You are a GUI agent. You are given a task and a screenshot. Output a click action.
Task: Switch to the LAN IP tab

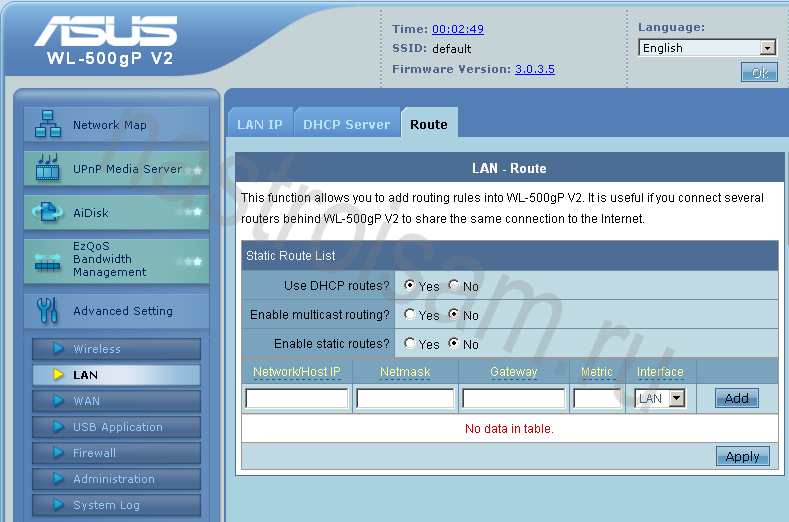260,124
